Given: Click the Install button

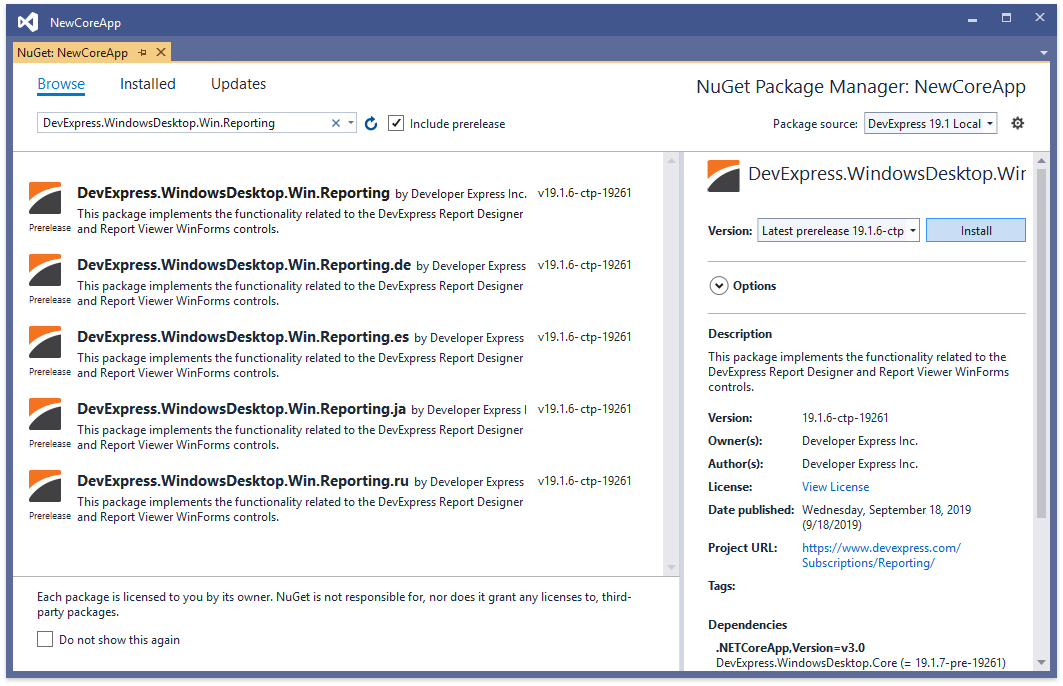Looking at the screenshot, I should (x=975, y=231).
